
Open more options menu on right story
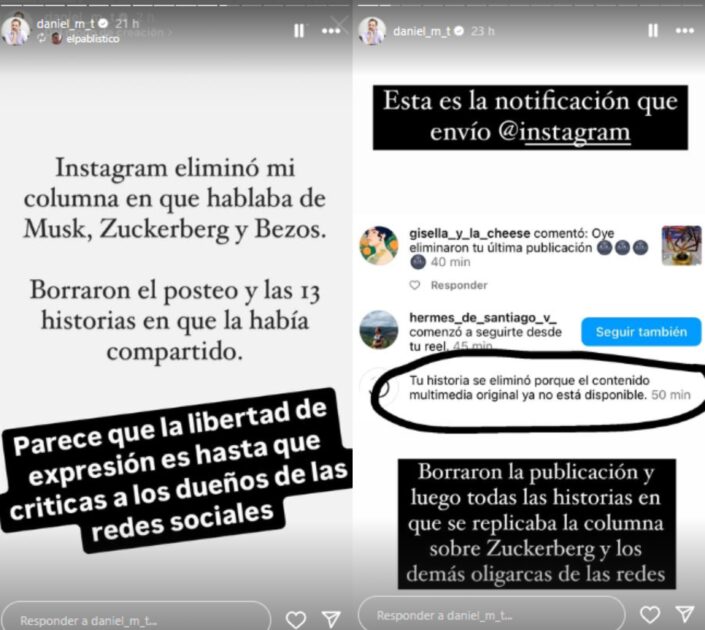[x=685, y=30]
